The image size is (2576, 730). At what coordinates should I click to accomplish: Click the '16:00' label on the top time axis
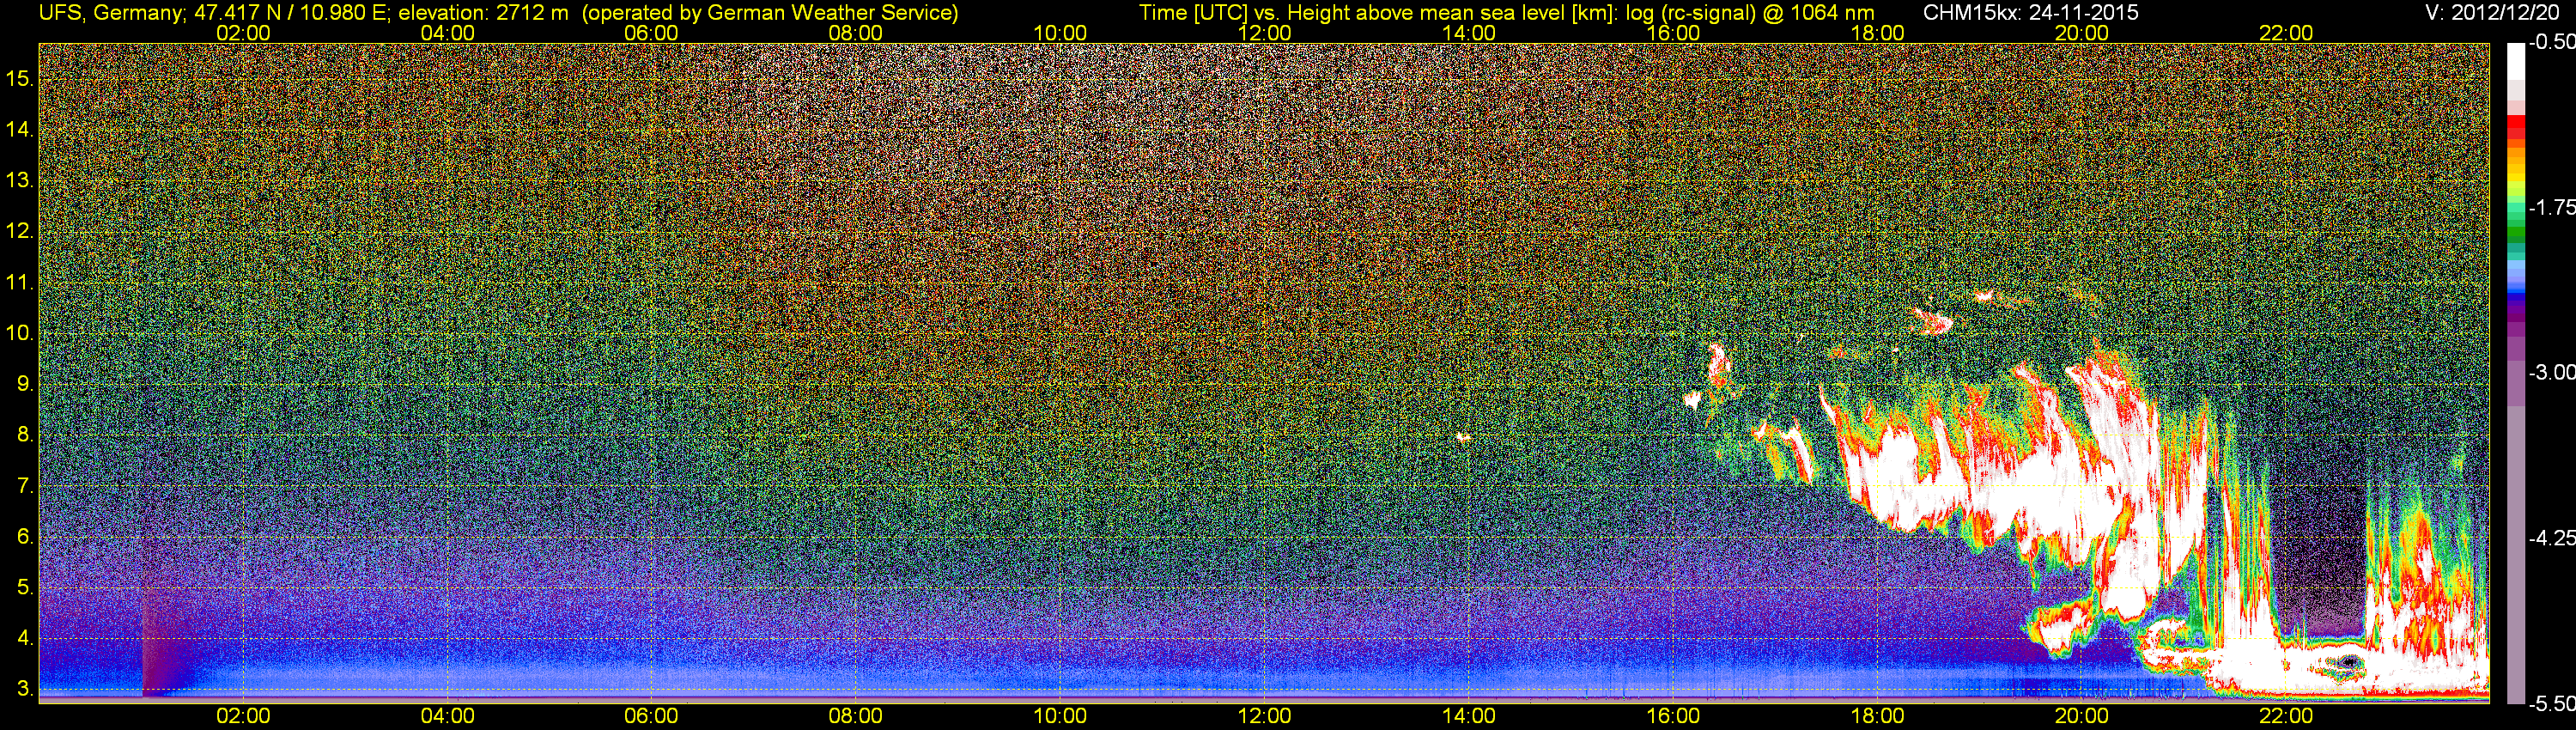pos(1673,33)
